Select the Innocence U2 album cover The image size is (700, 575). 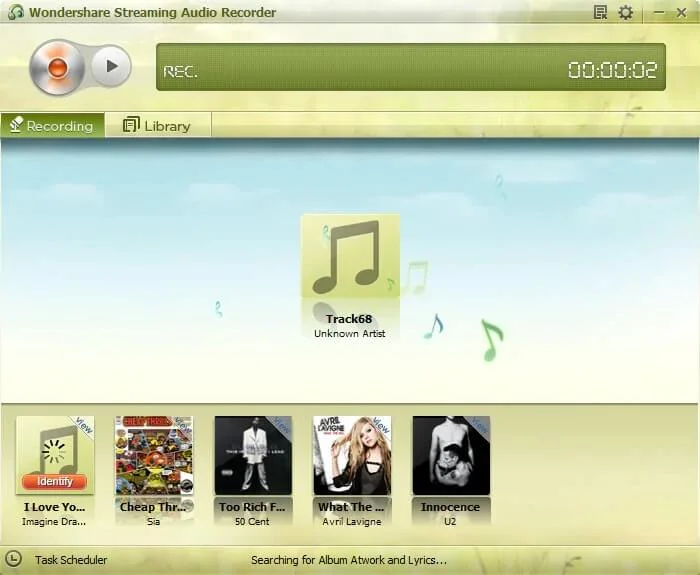pos(451,455)
